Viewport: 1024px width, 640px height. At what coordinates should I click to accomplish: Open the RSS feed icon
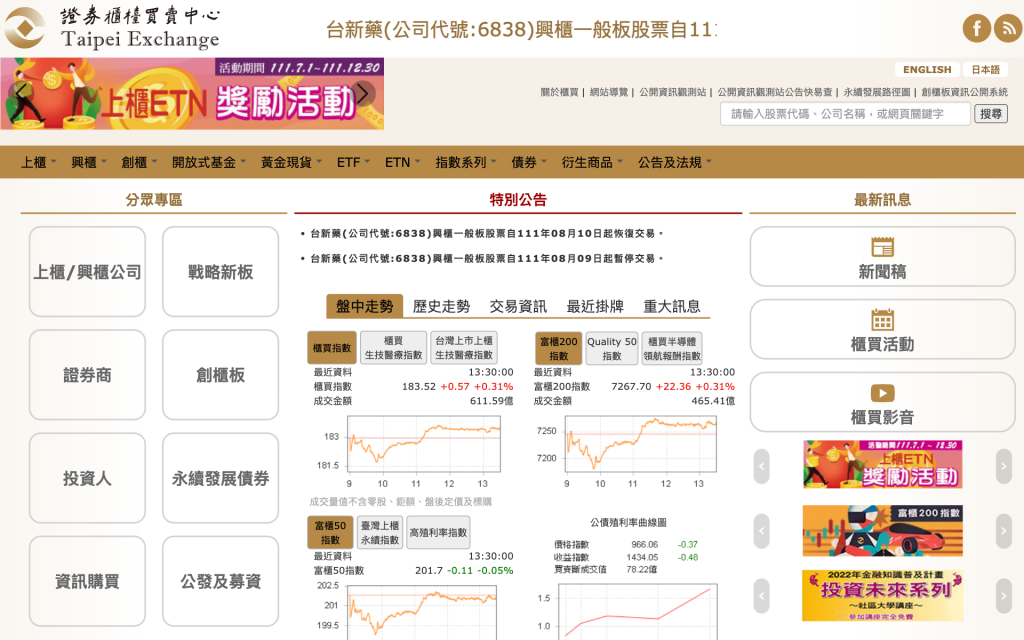click(x=1008, y=28)
